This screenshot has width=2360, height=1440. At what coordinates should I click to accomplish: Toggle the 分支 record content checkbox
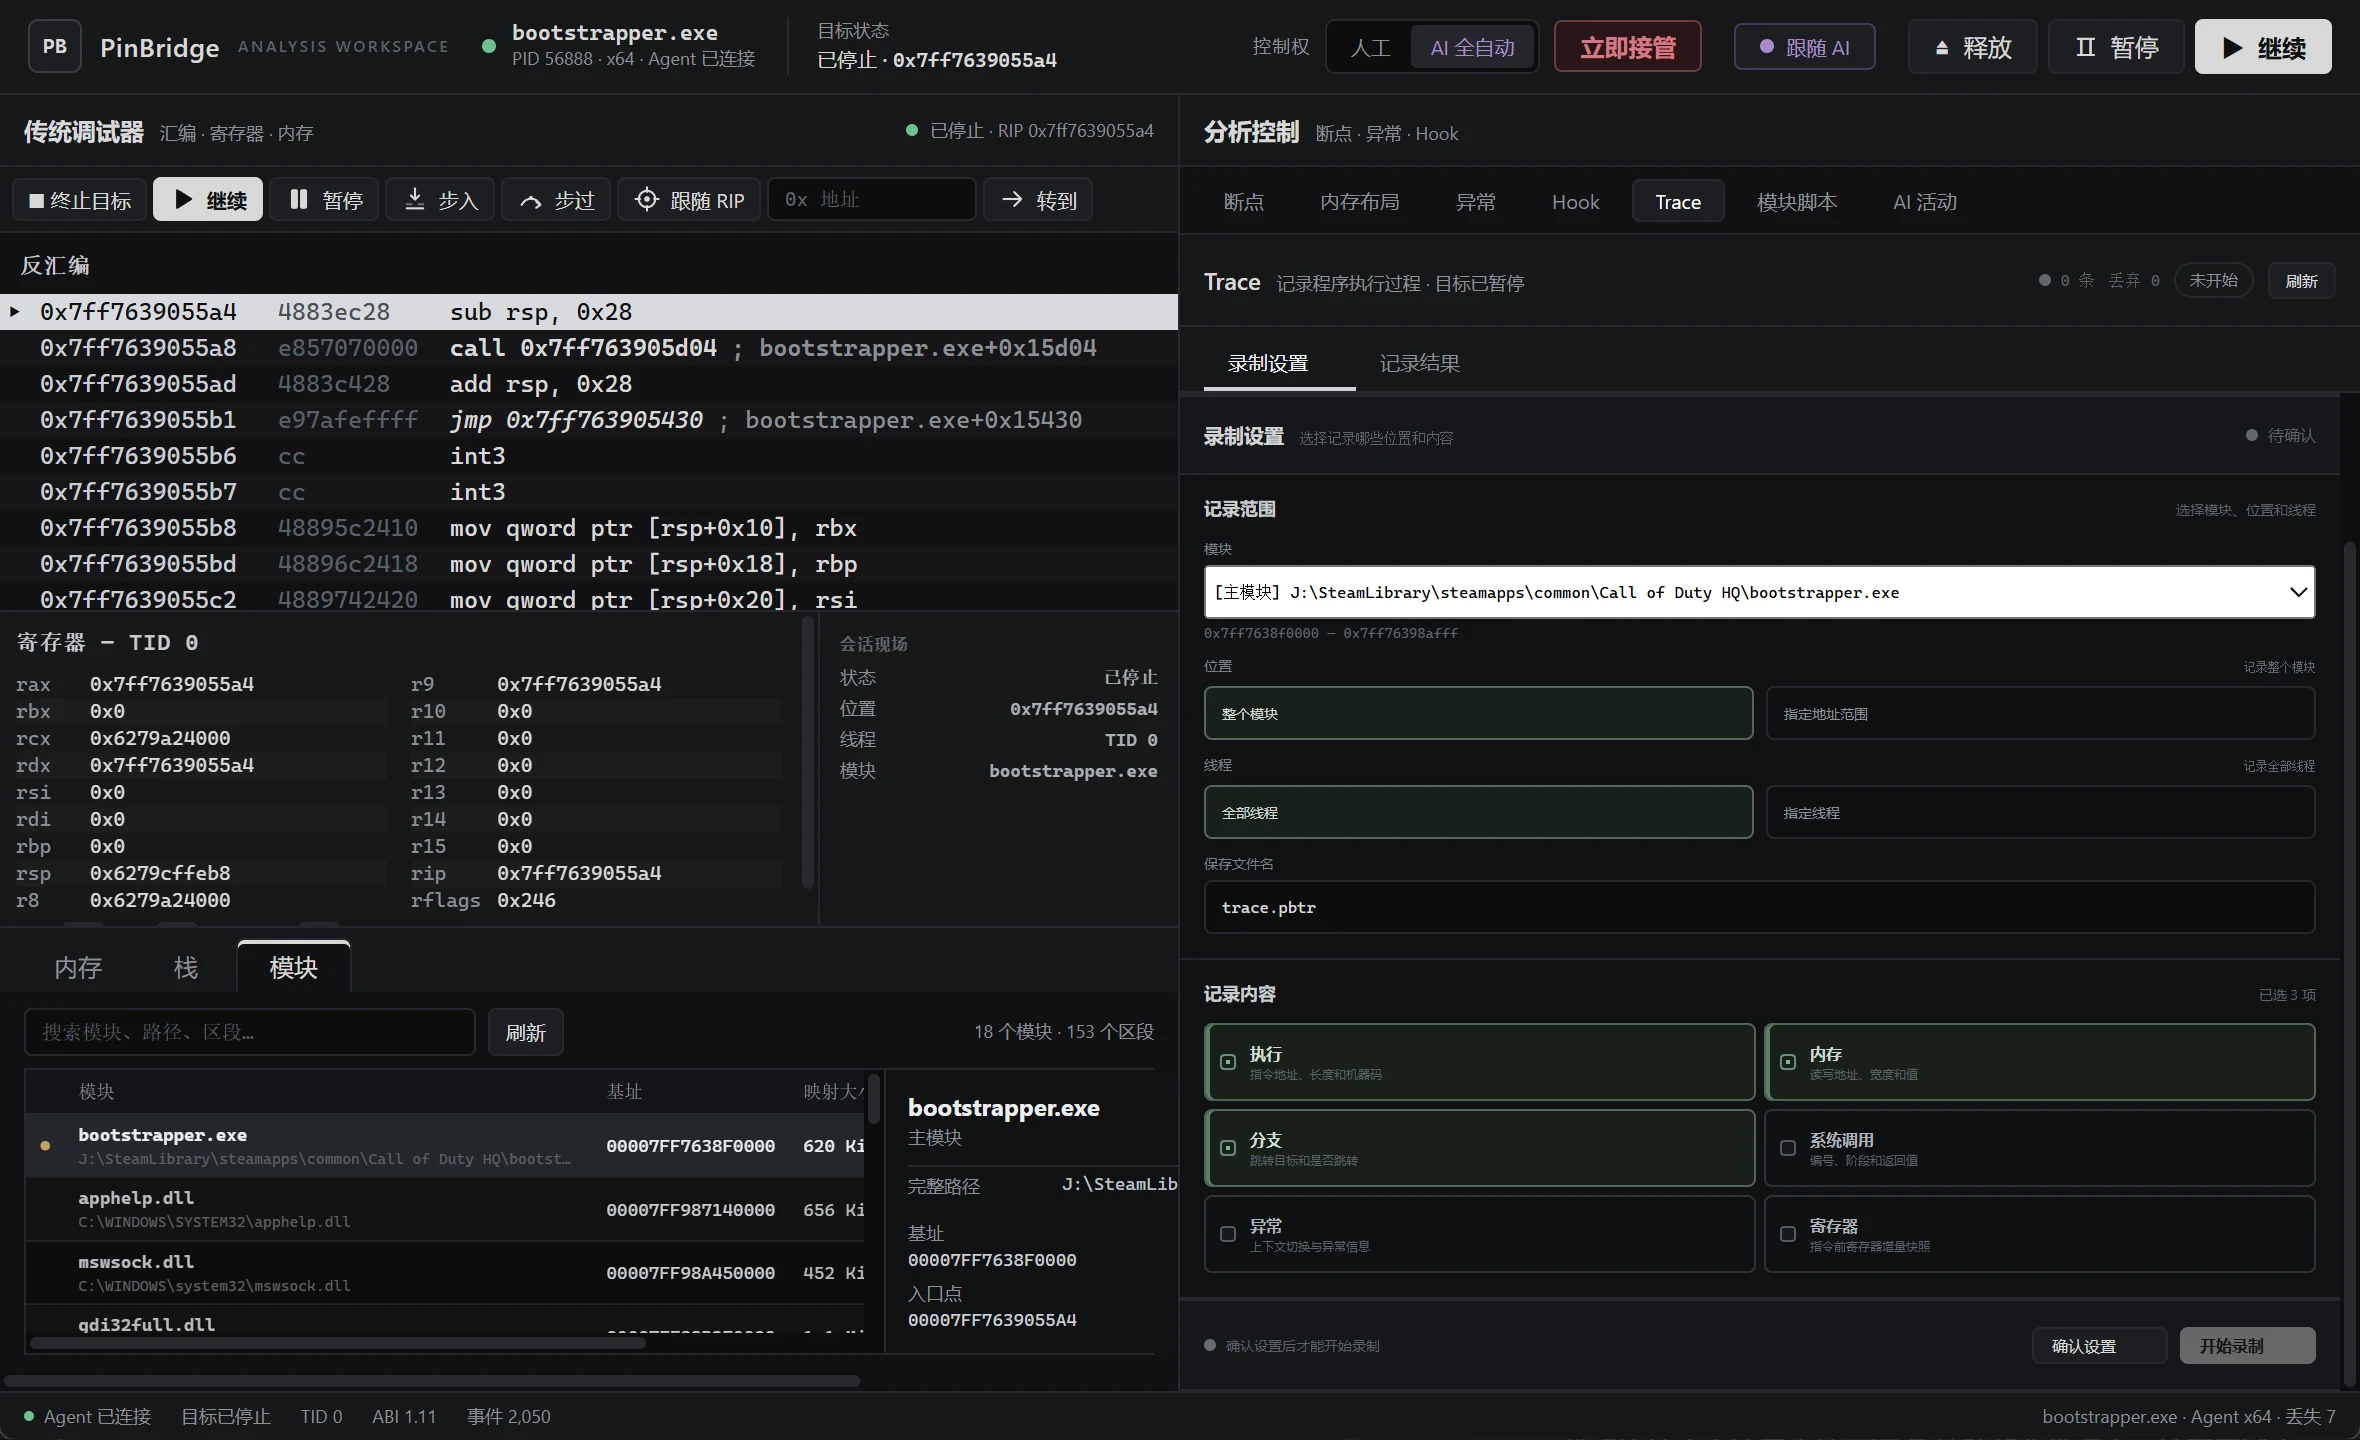1228,1148
